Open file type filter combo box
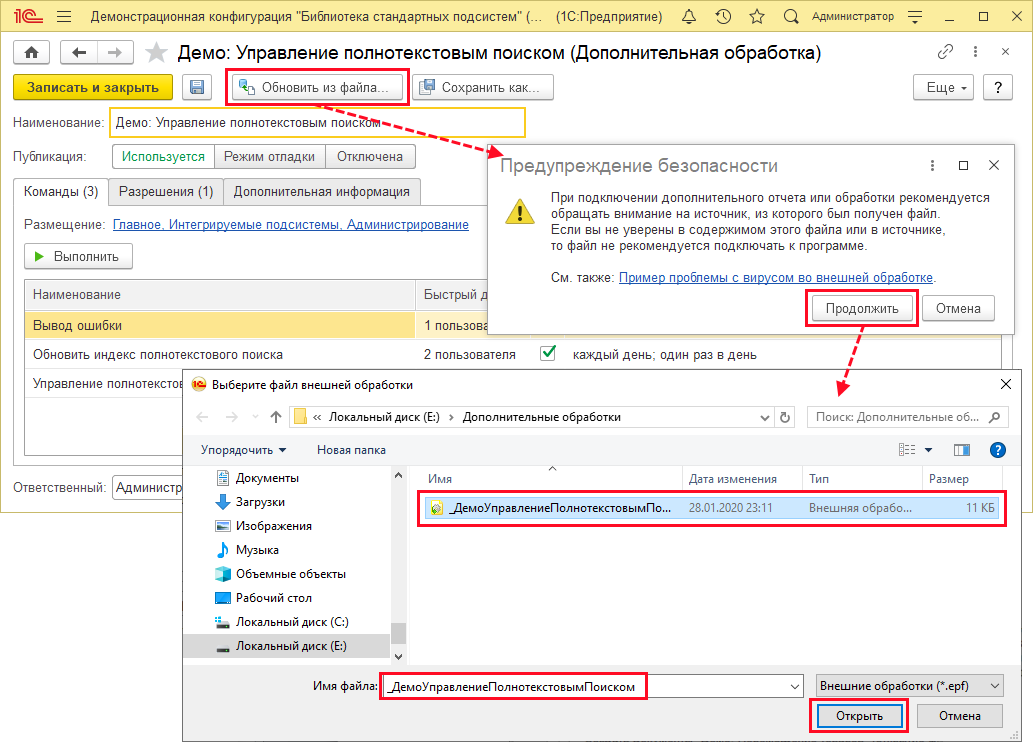 [x=909, y=686]
